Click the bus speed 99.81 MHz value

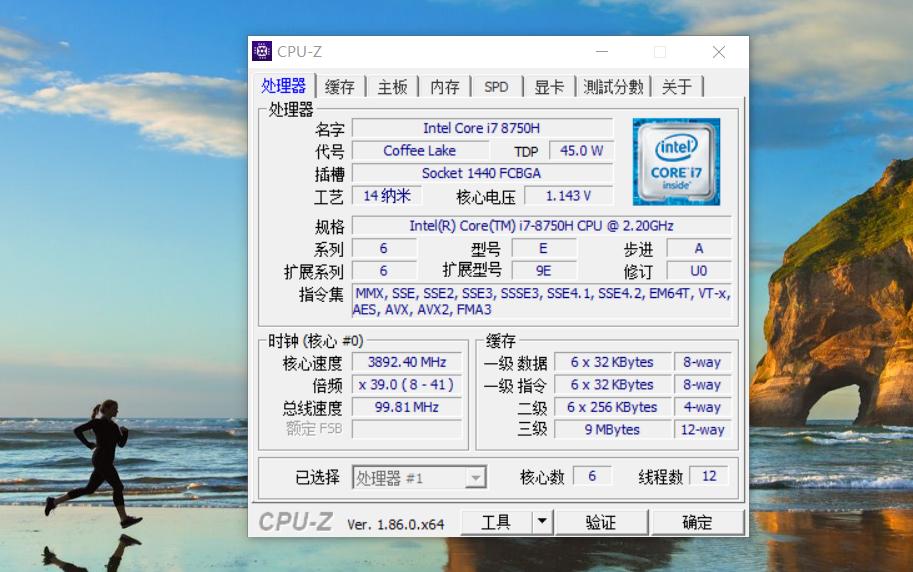(x=407, y=407)
